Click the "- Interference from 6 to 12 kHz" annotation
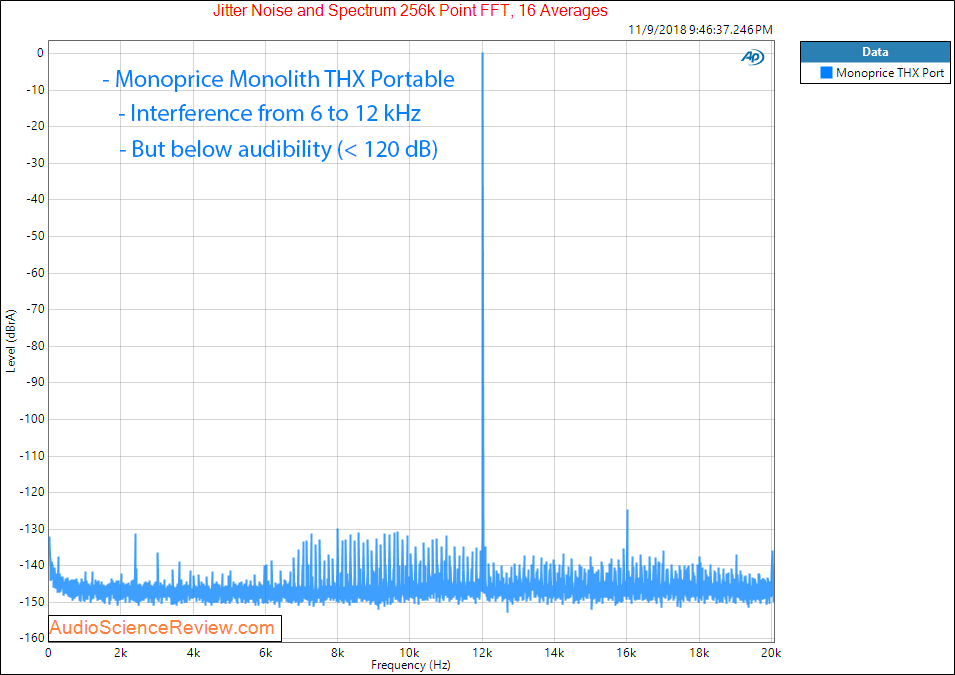The width and height of the screenshot is (955, 675). pyautogui.click(x=270, y=113)
